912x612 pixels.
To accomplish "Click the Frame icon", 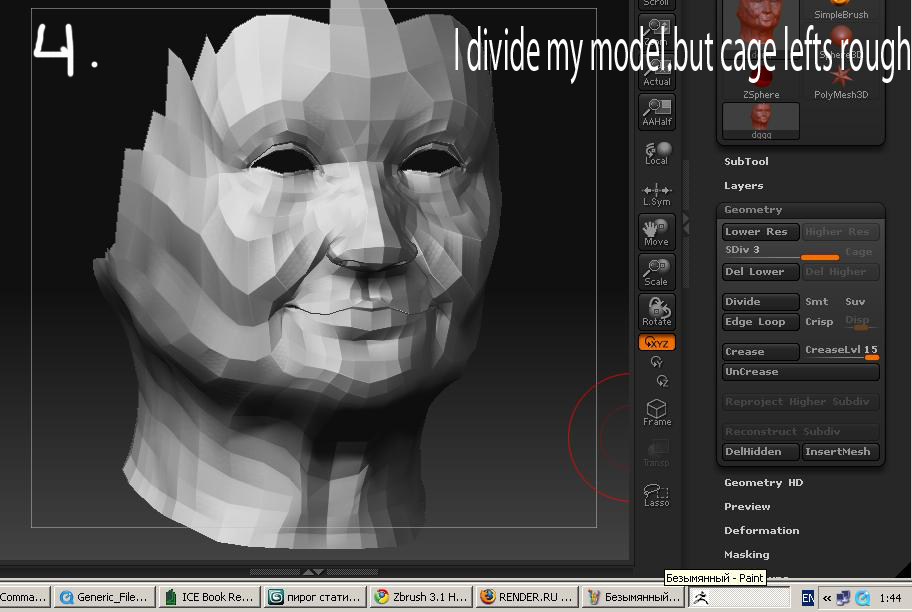I will [657, 412].
